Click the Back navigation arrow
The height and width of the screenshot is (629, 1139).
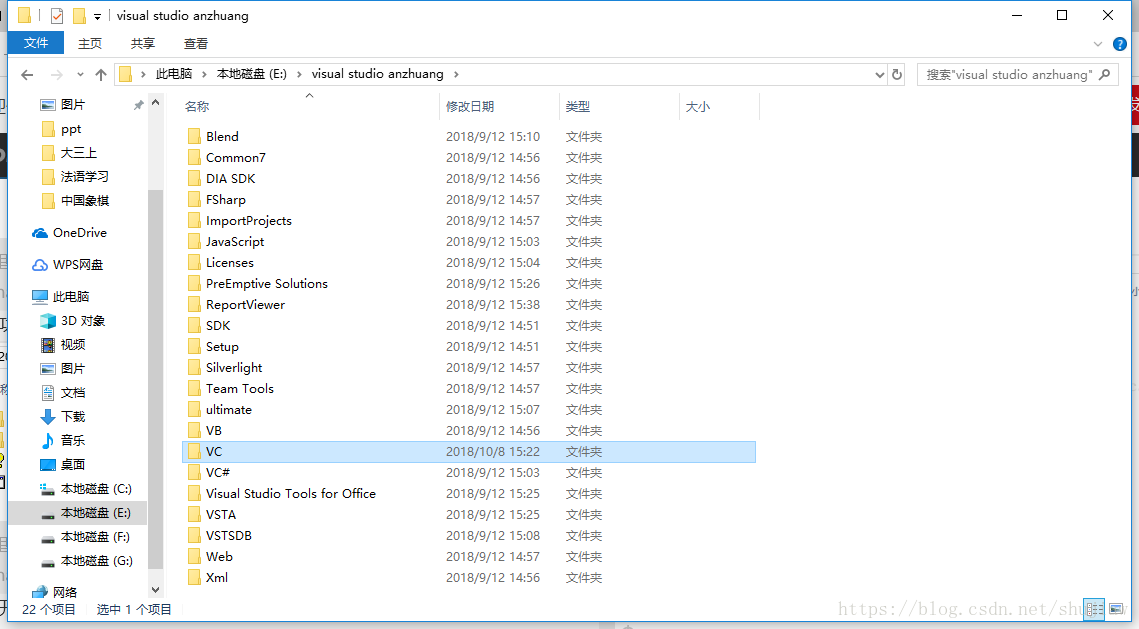pyautogui.click(x=27, y=75)
